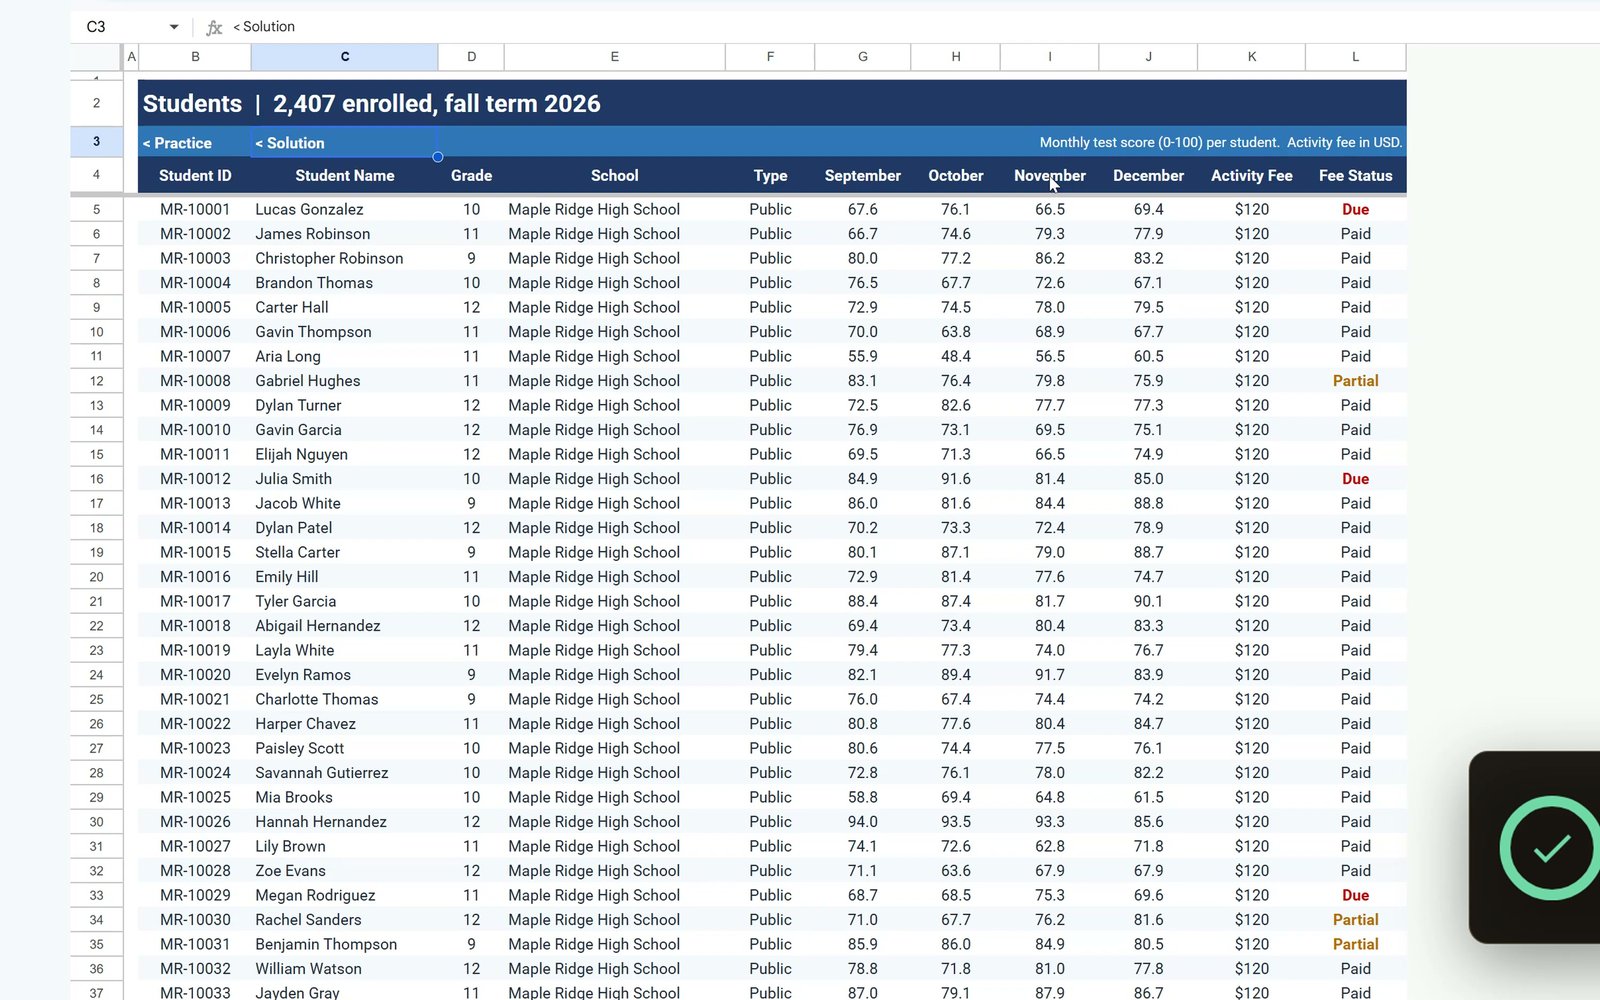Click the "Grade" column heading

[471, 176]
